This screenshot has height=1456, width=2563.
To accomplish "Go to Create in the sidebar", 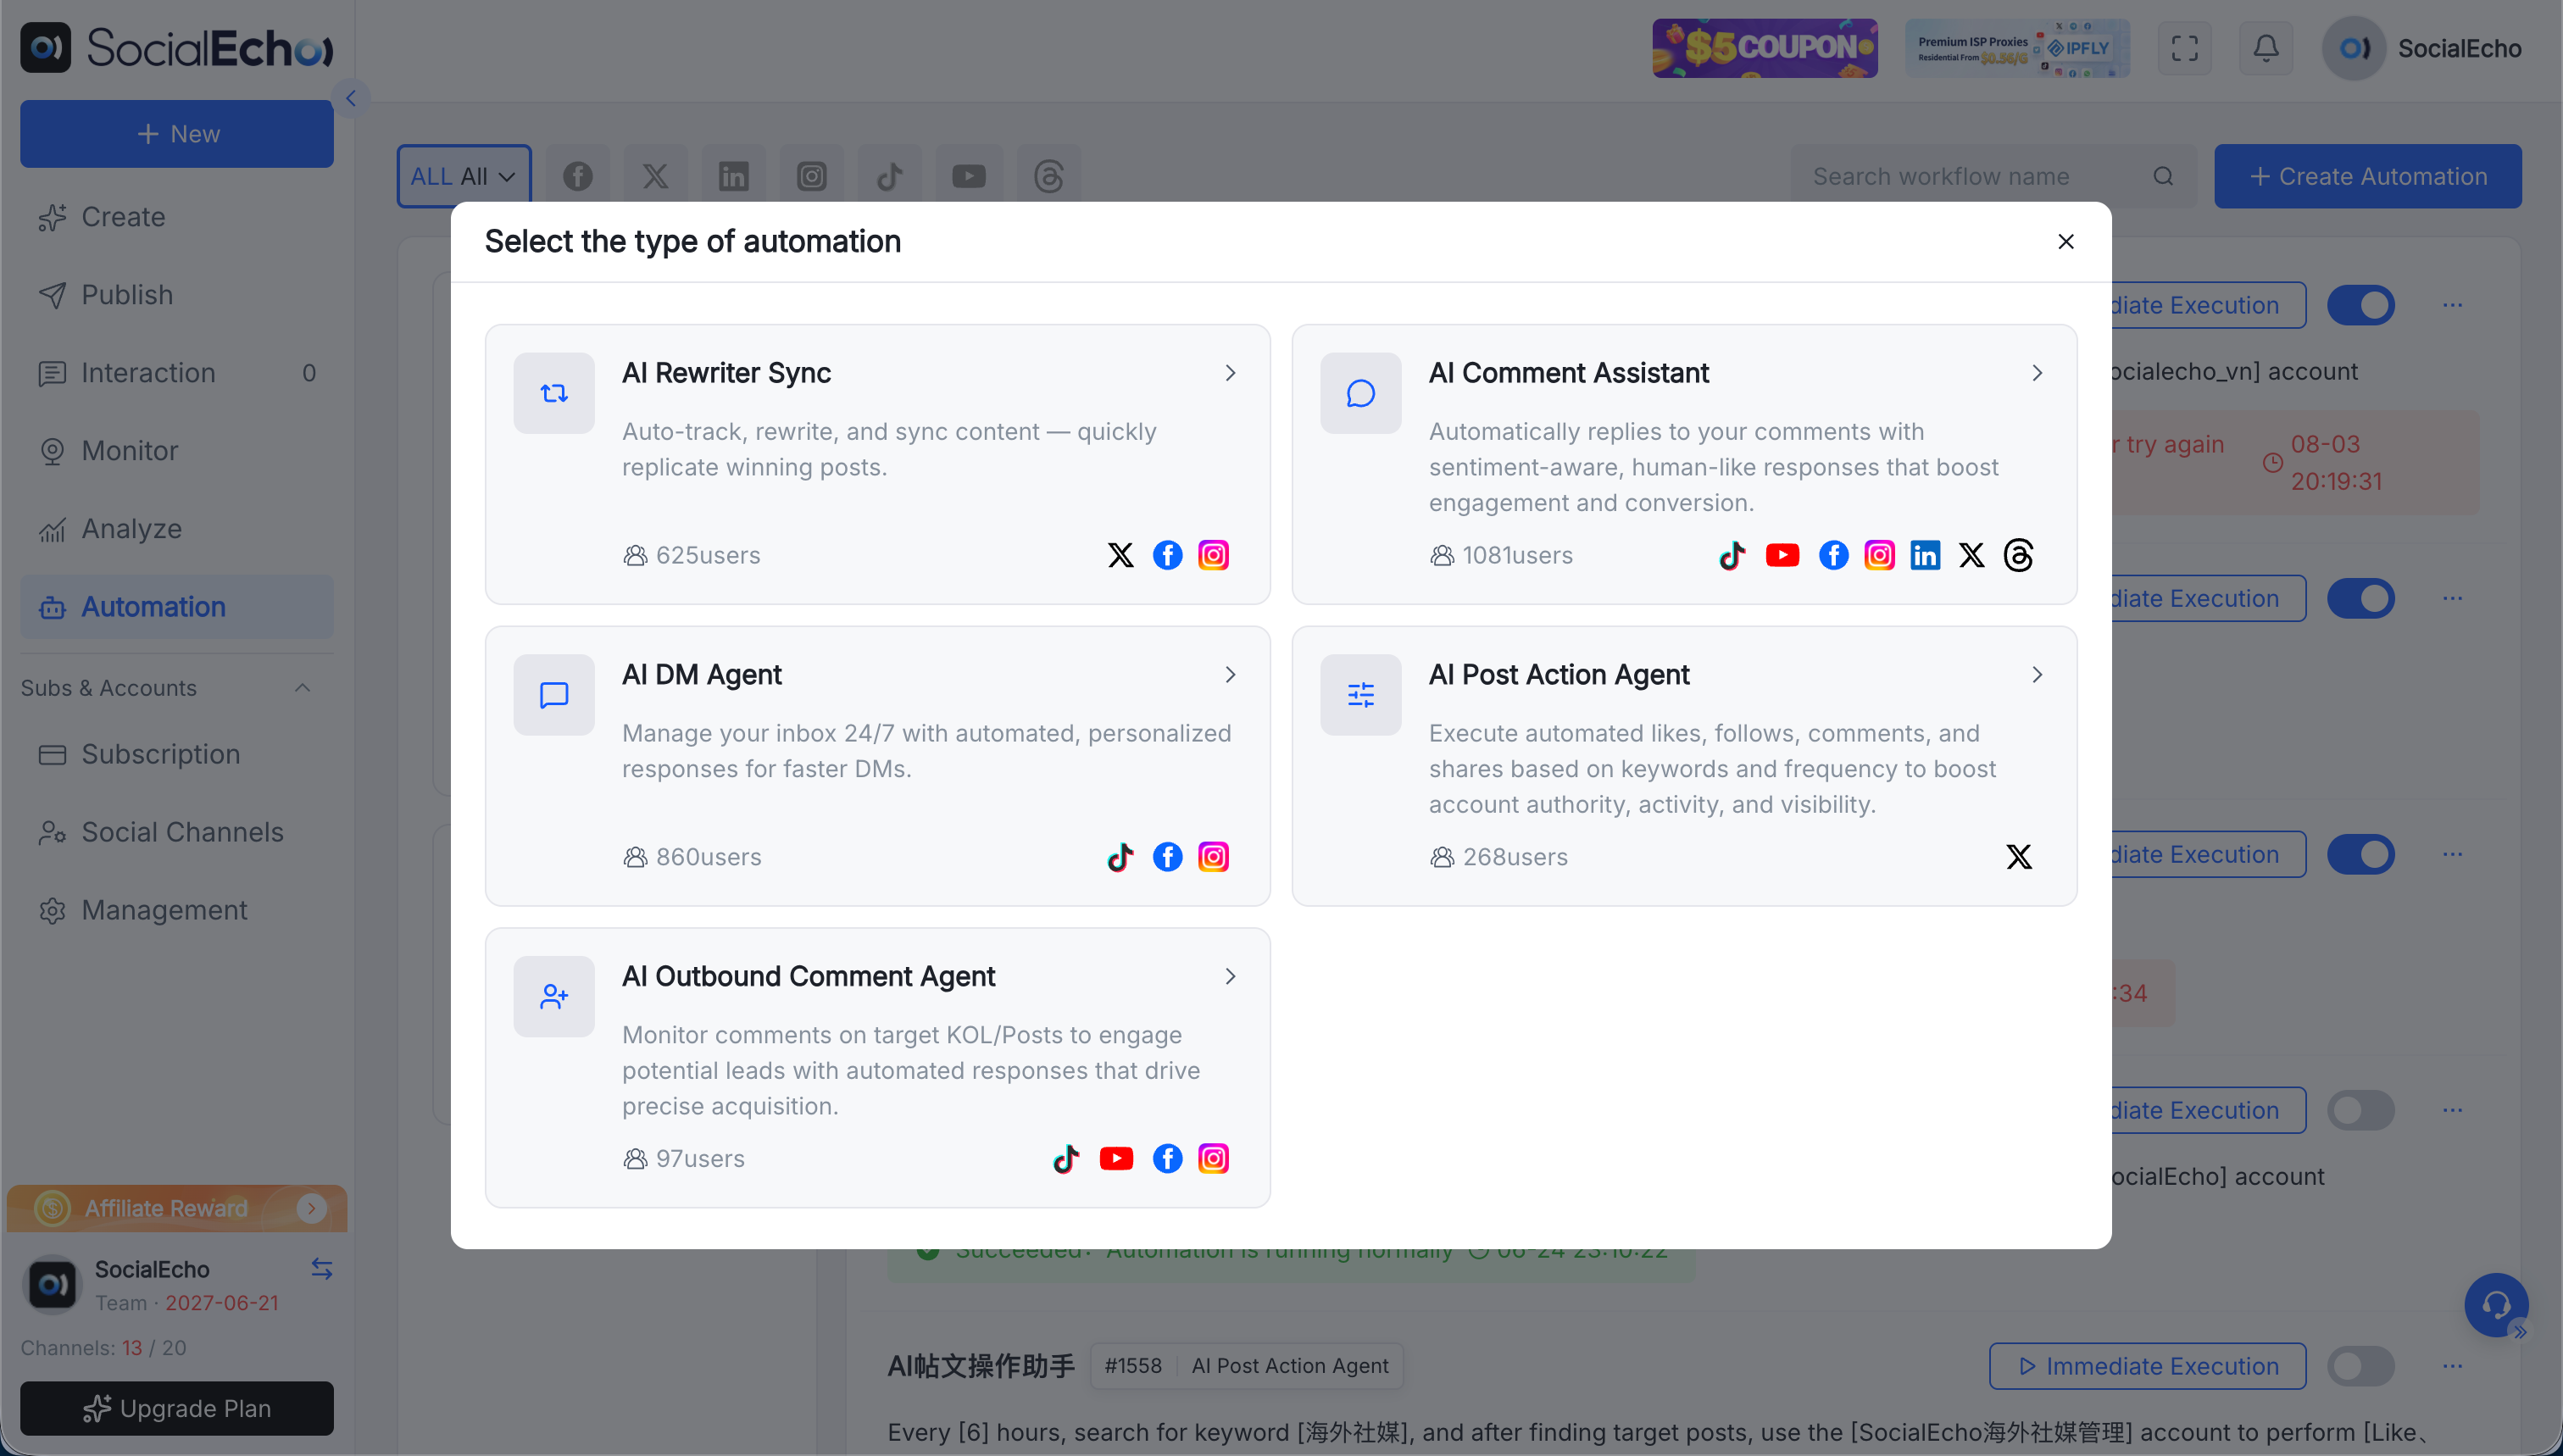I will [x=177, y=217].
